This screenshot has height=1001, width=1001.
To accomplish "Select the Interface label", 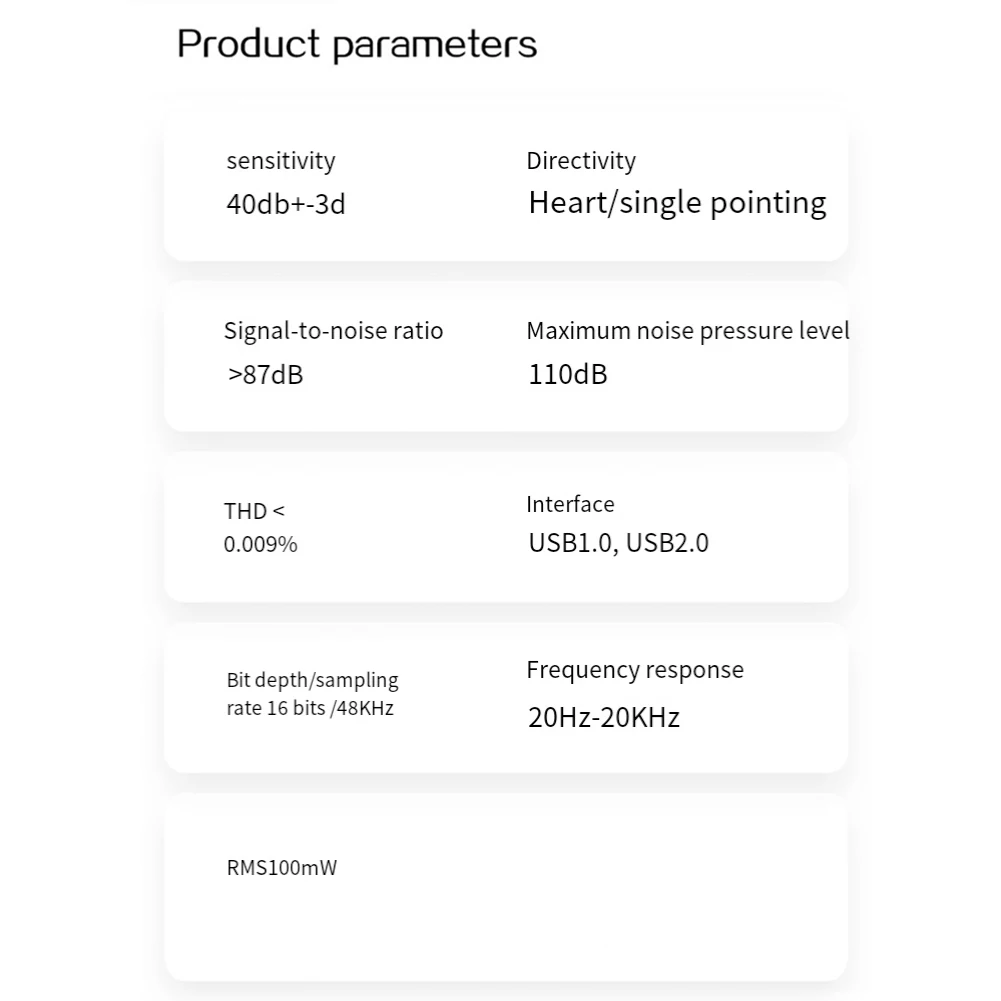I will 570,504.
